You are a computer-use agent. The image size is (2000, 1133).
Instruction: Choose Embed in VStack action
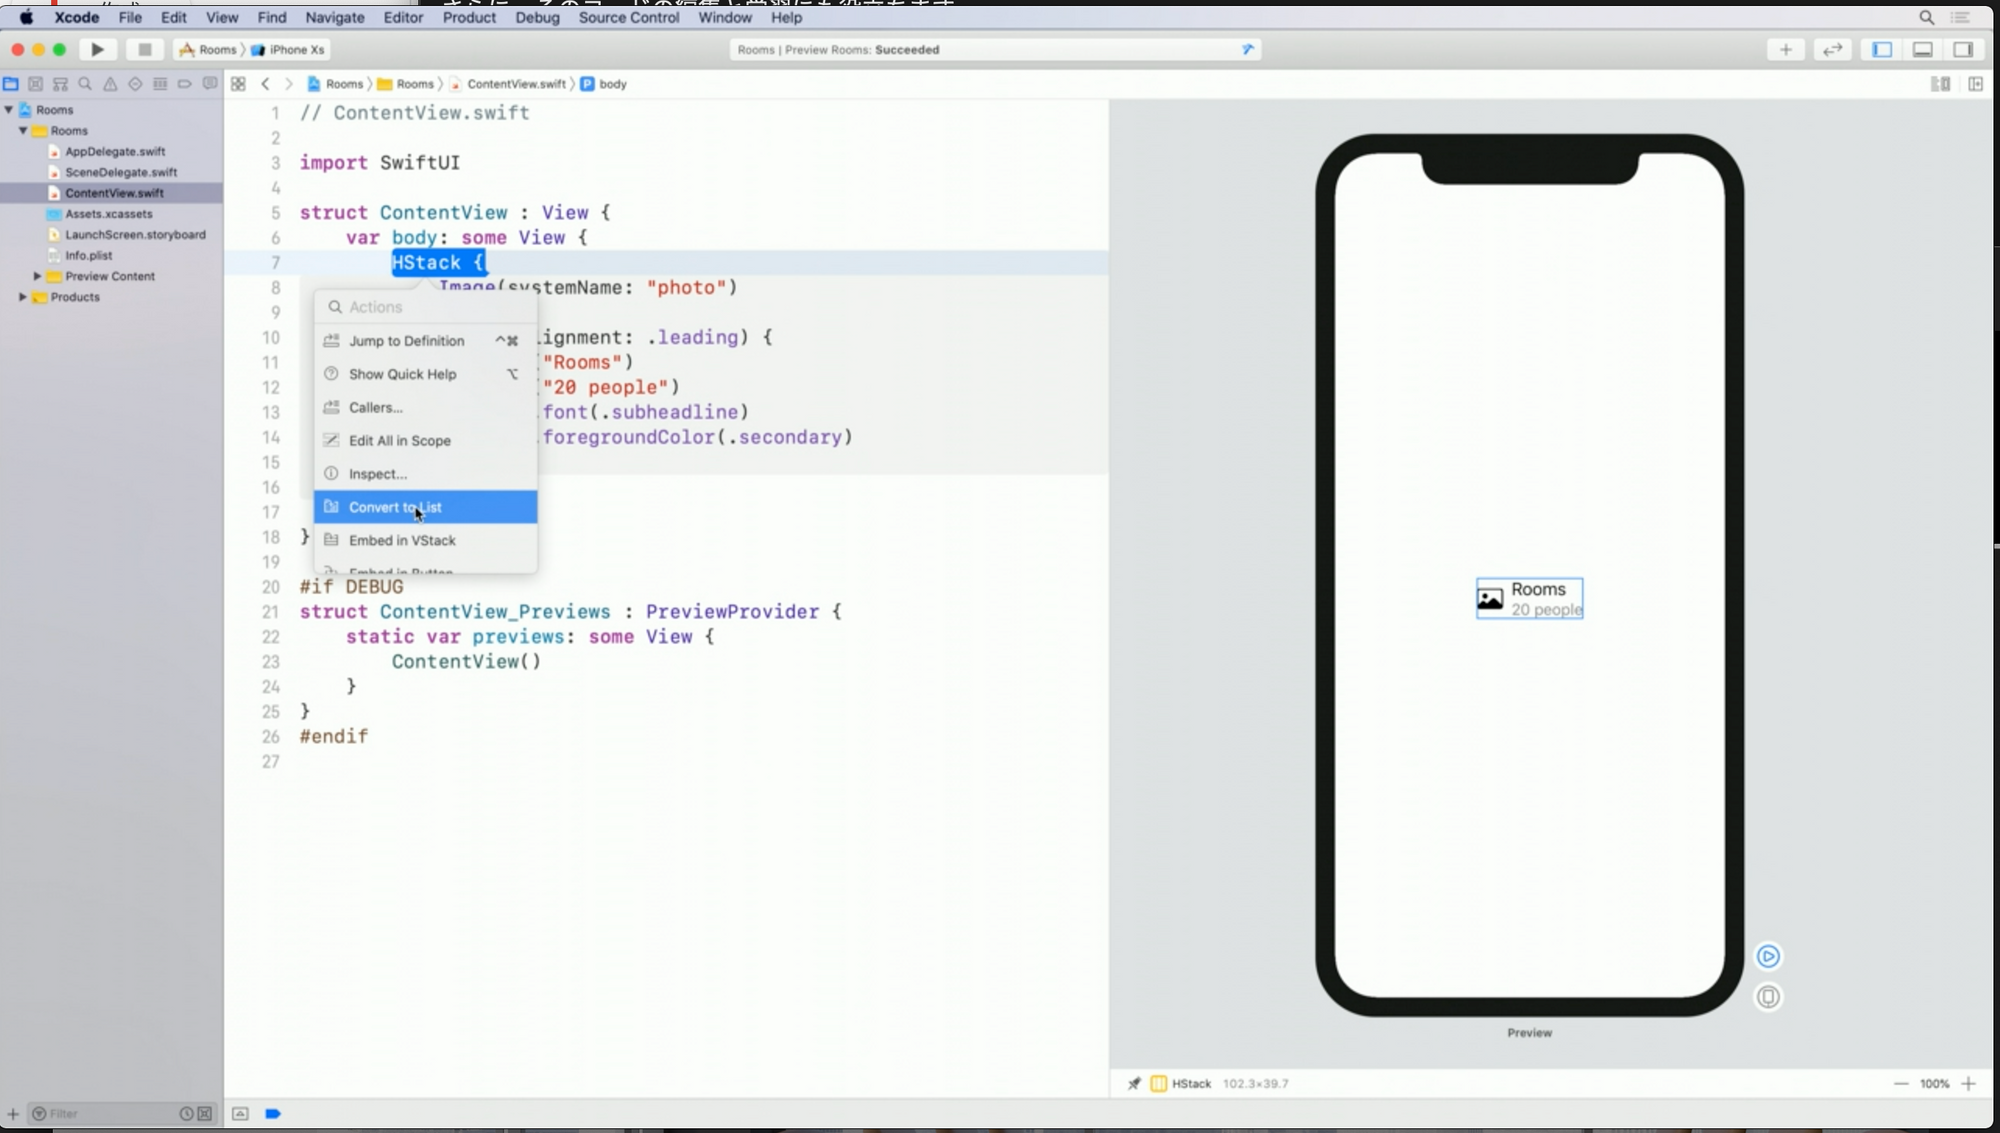[402, 540]
